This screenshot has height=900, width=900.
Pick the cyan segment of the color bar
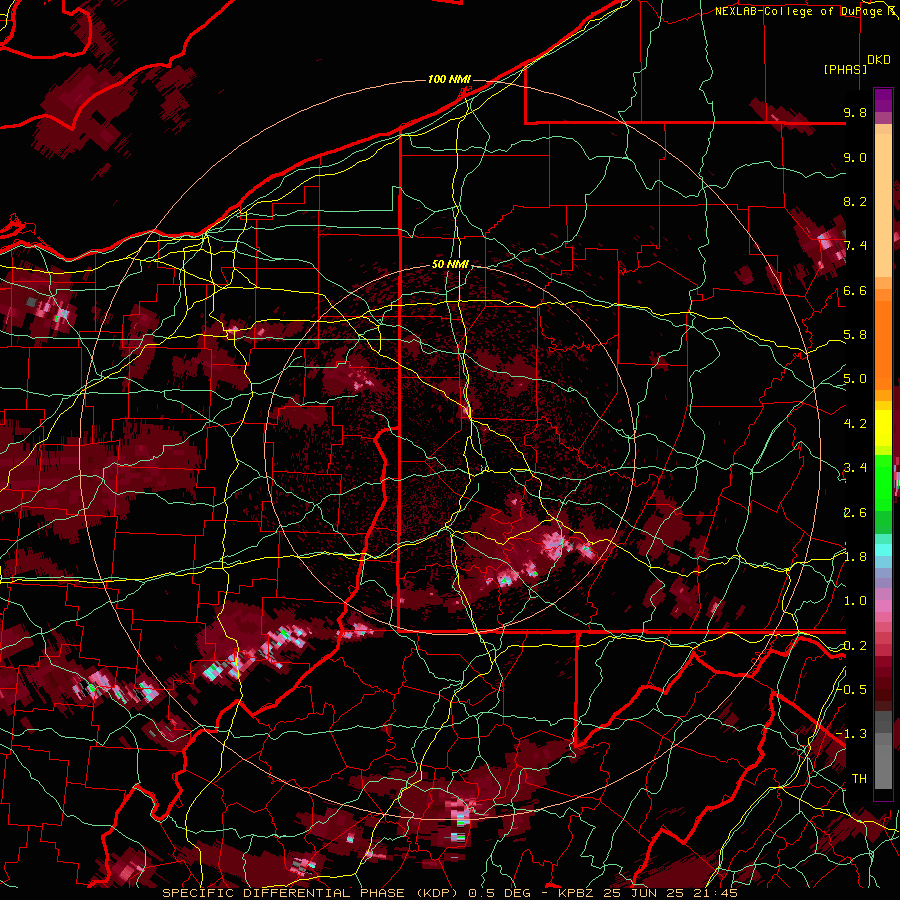click(x=883, y=549)
